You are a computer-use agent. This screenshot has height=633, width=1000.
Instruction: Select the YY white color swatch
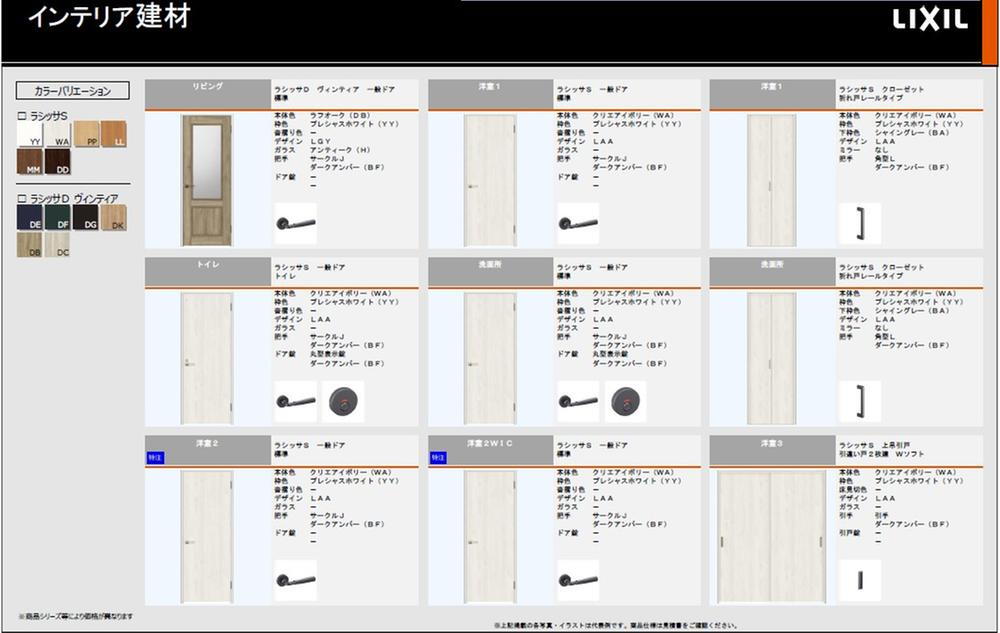point(29,134)
